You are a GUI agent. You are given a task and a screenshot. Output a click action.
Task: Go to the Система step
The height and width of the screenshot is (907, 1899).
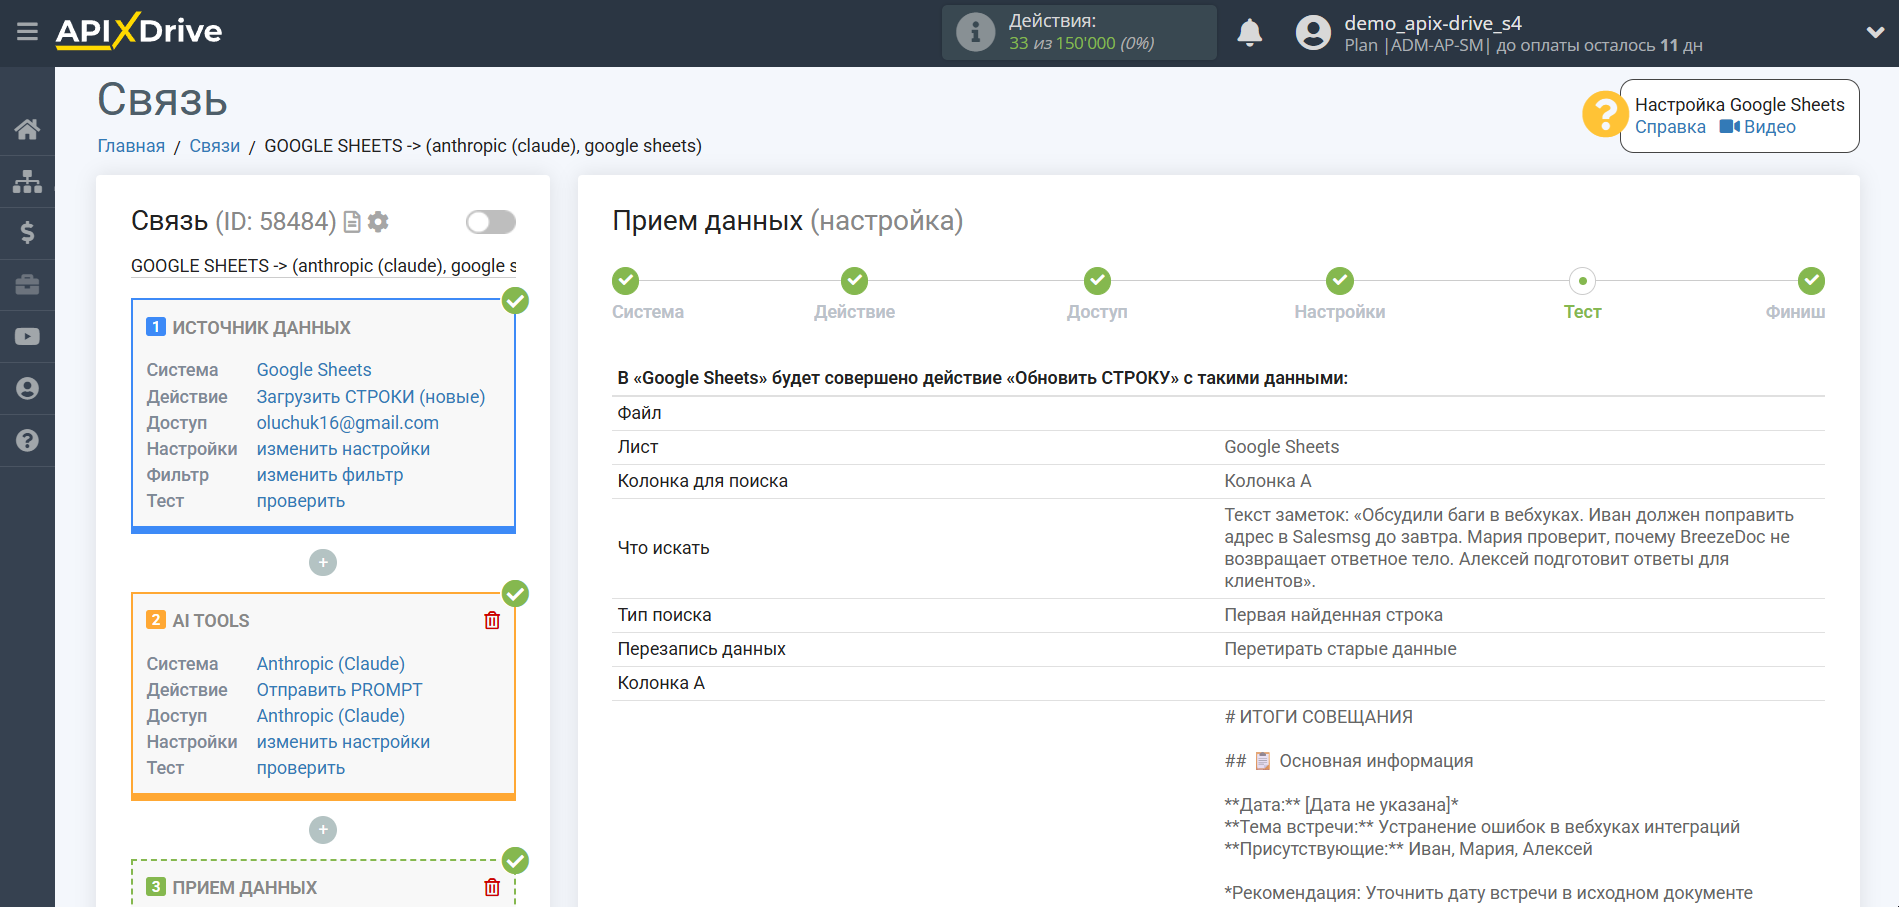click(x=626, y=282)
